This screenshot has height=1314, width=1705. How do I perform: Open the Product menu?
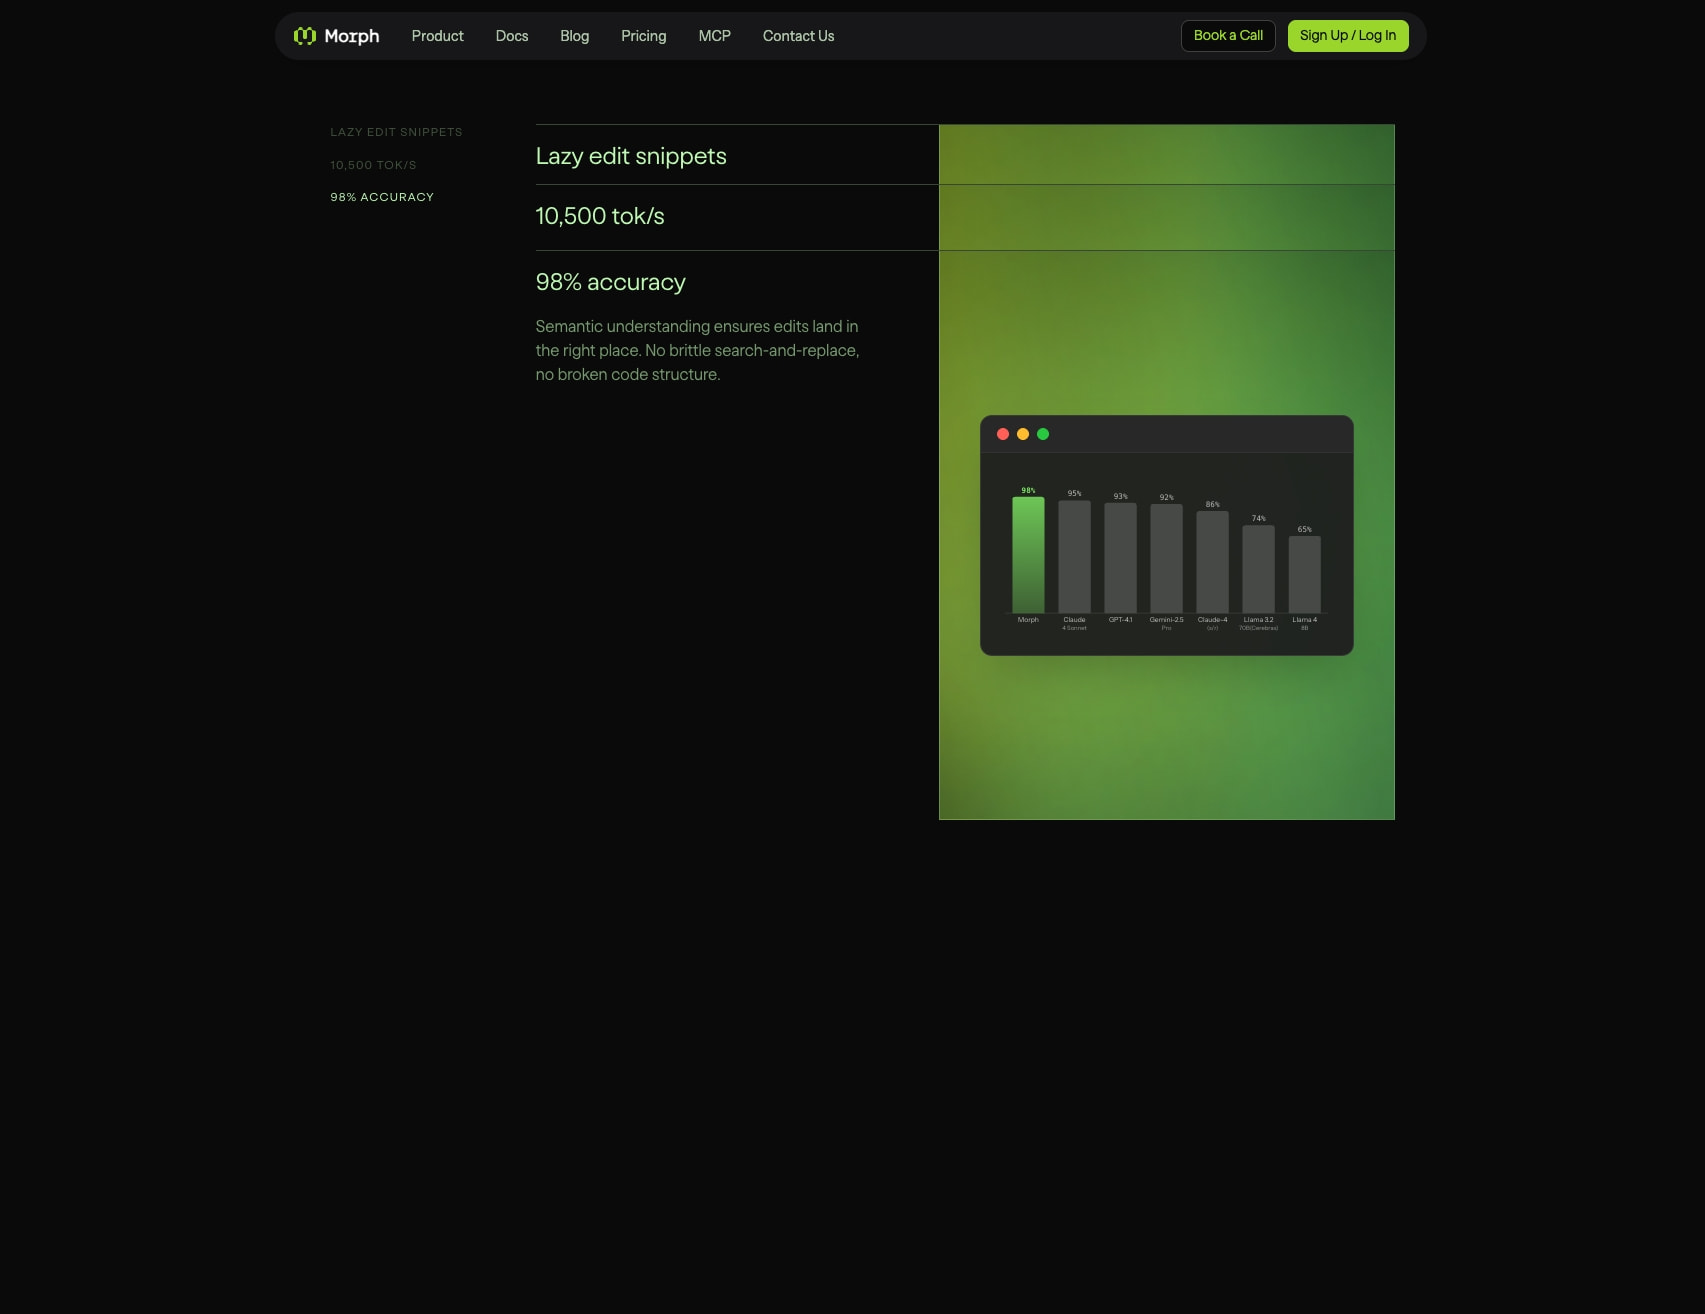click(x=438, y=36)
